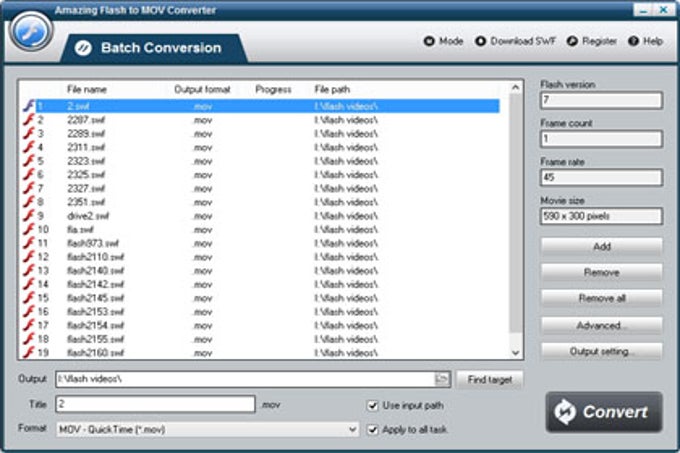Viewport: 680px width, 453px height.
Task: Click the file list scroll down arrow
Action: (x=515, y=352)
